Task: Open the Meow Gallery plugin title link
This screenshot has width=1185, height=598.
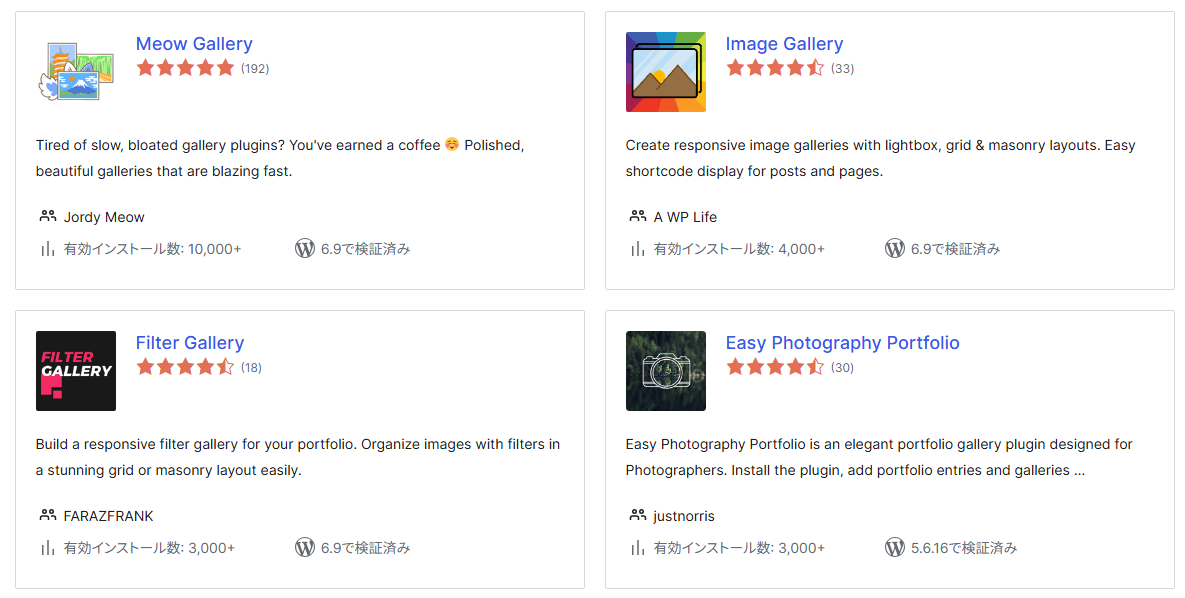Action: [x=194, y=44]
